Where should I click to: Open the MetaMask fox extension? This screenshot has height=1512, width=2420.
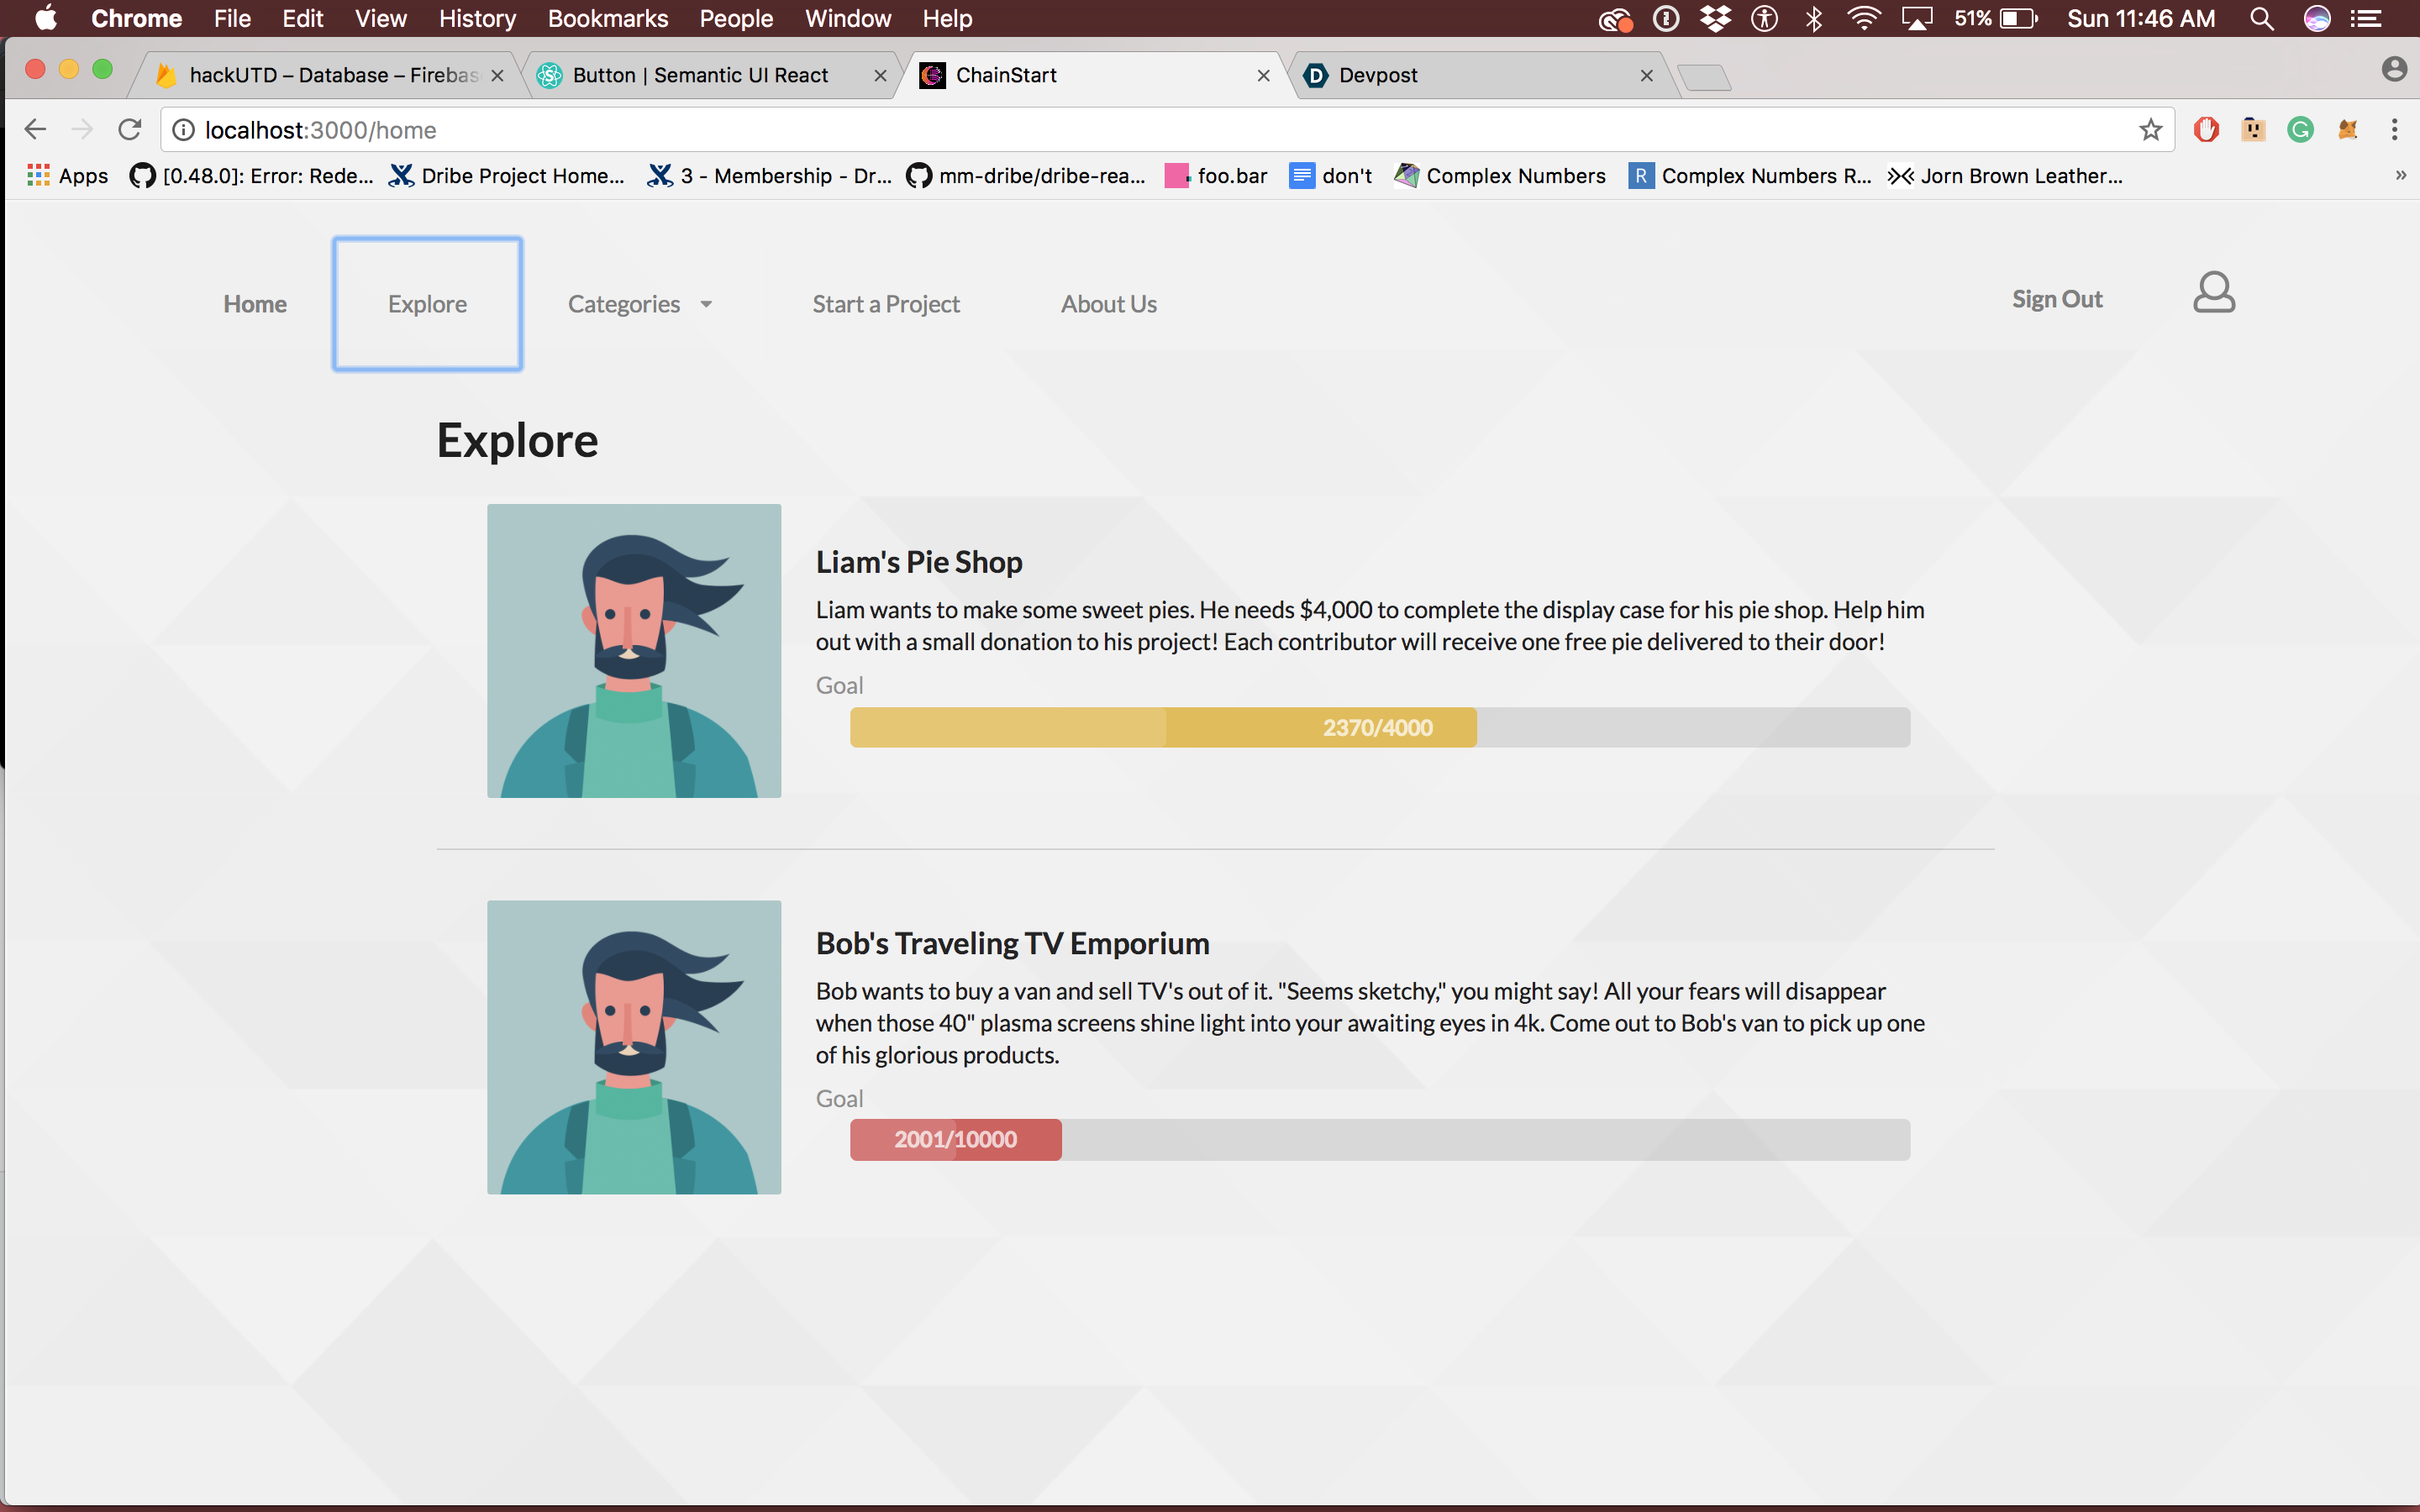tap(2347, 130)
